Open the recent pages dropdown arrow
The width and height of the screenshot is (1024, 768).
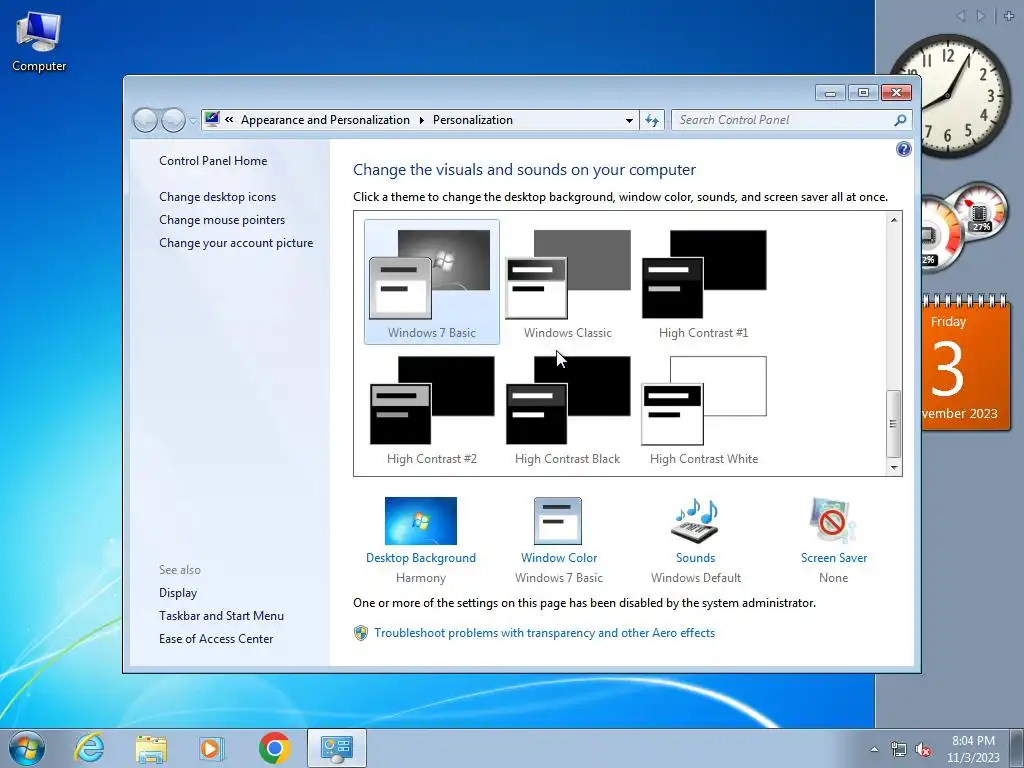(x=193, y=120)
